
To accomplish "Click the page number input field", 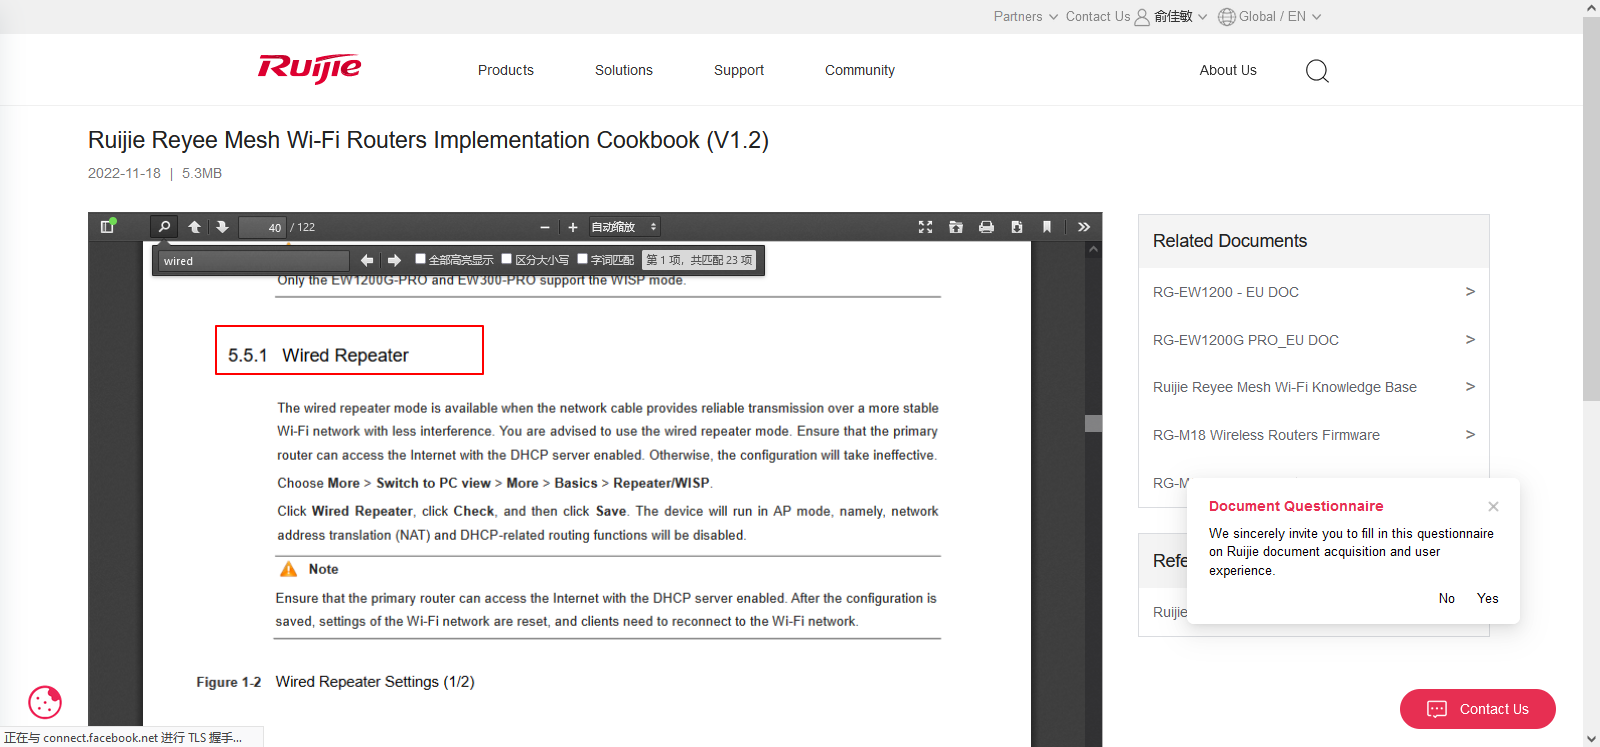I will coord(263,227).
